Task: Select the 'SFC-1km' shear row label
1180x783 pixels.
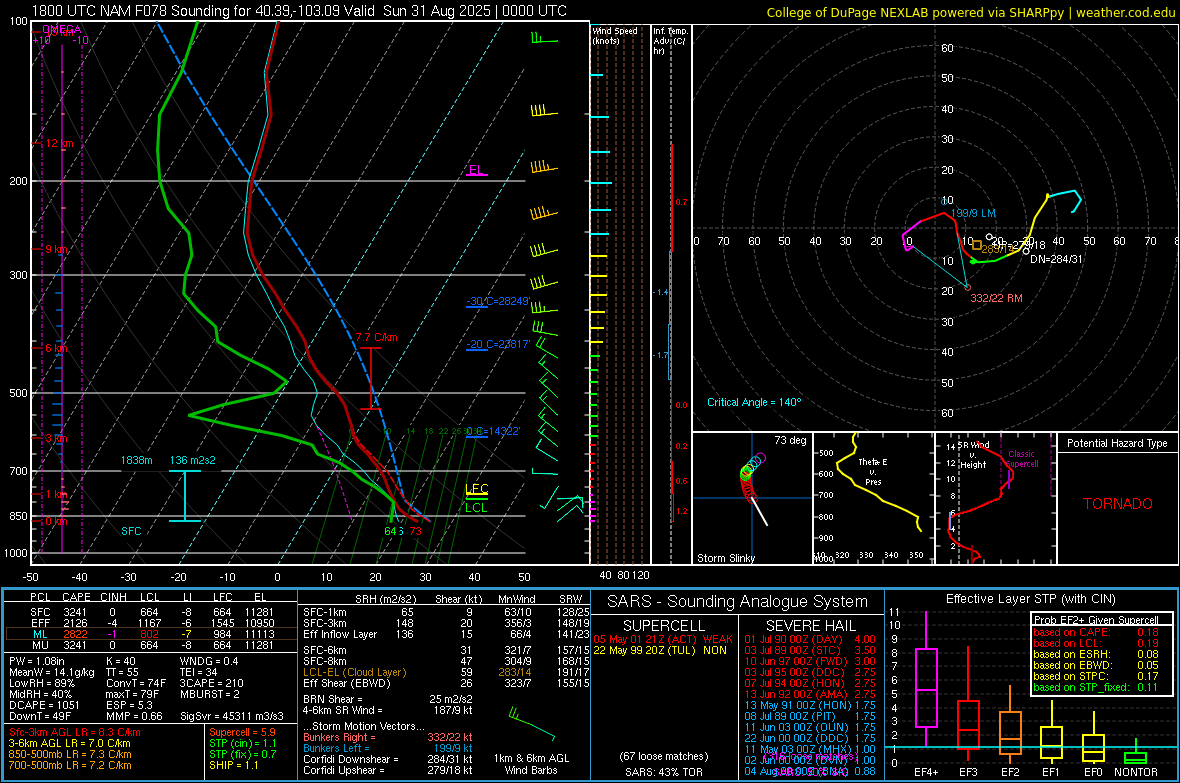Action: coord(324,612)
